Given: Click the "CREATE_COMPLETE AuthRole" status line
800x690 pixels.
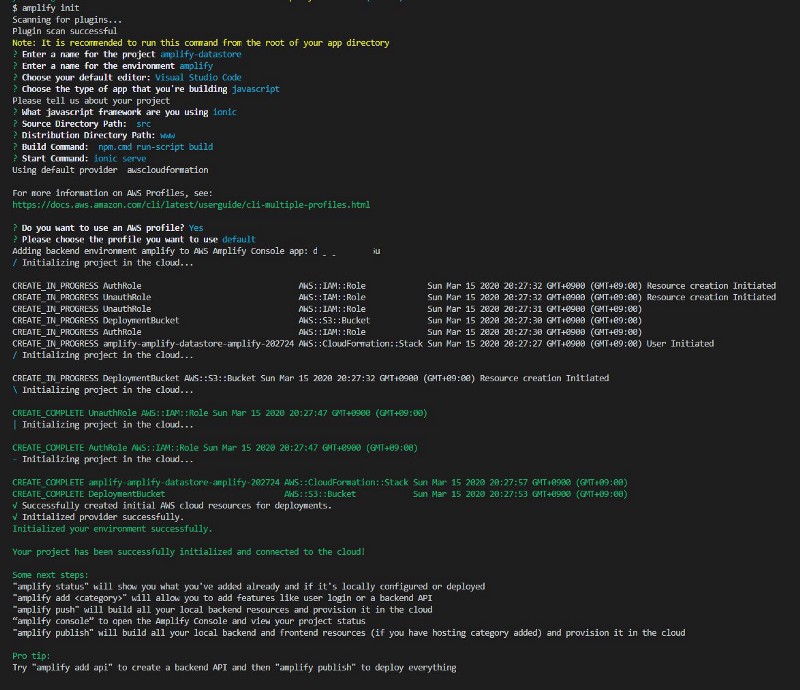Looking at the screenshot, I should point(215,447).
